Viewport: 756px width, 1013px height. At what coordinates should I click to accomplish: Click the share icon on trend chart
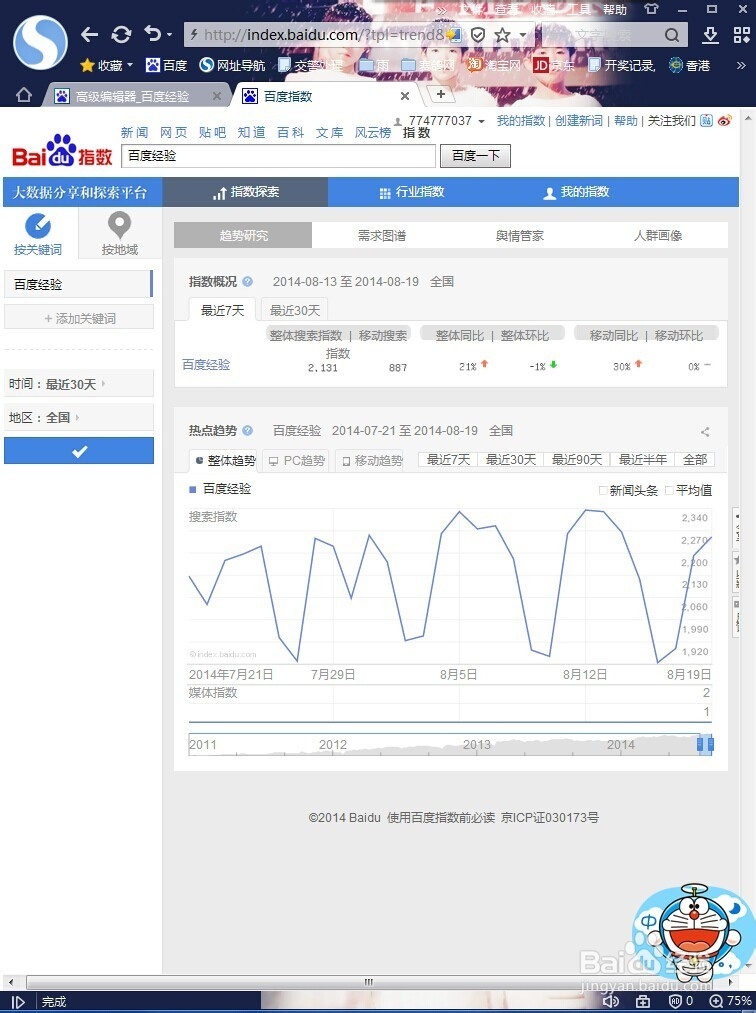[705, 432]
